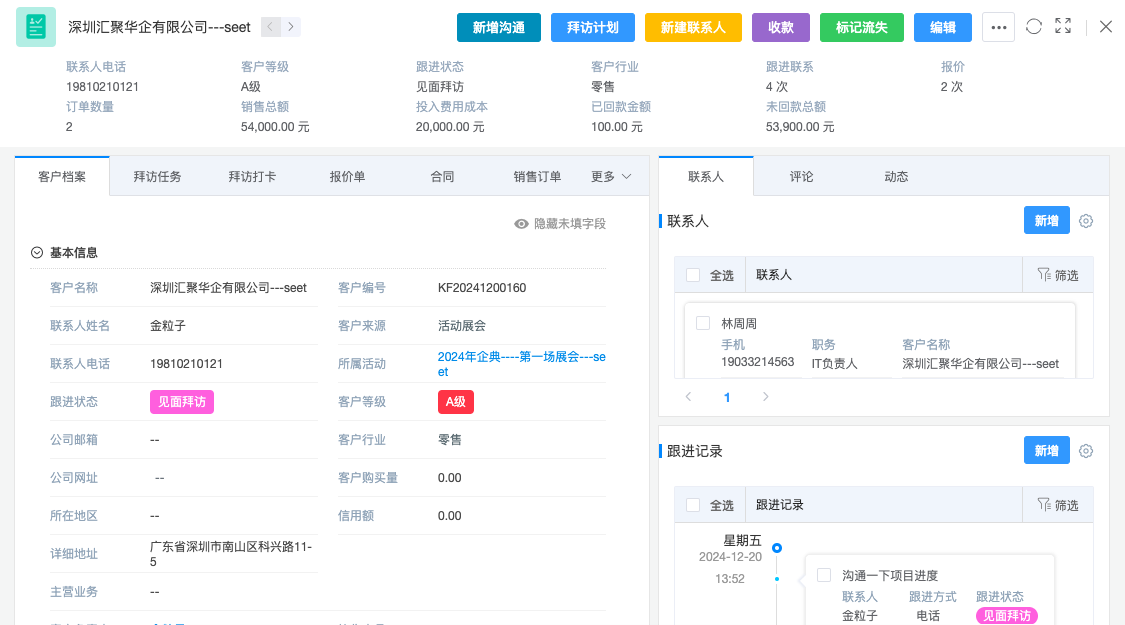Go to next page of contacts
The width and height of the screenshot is (1125, 625).
click(x=765, y=397)
